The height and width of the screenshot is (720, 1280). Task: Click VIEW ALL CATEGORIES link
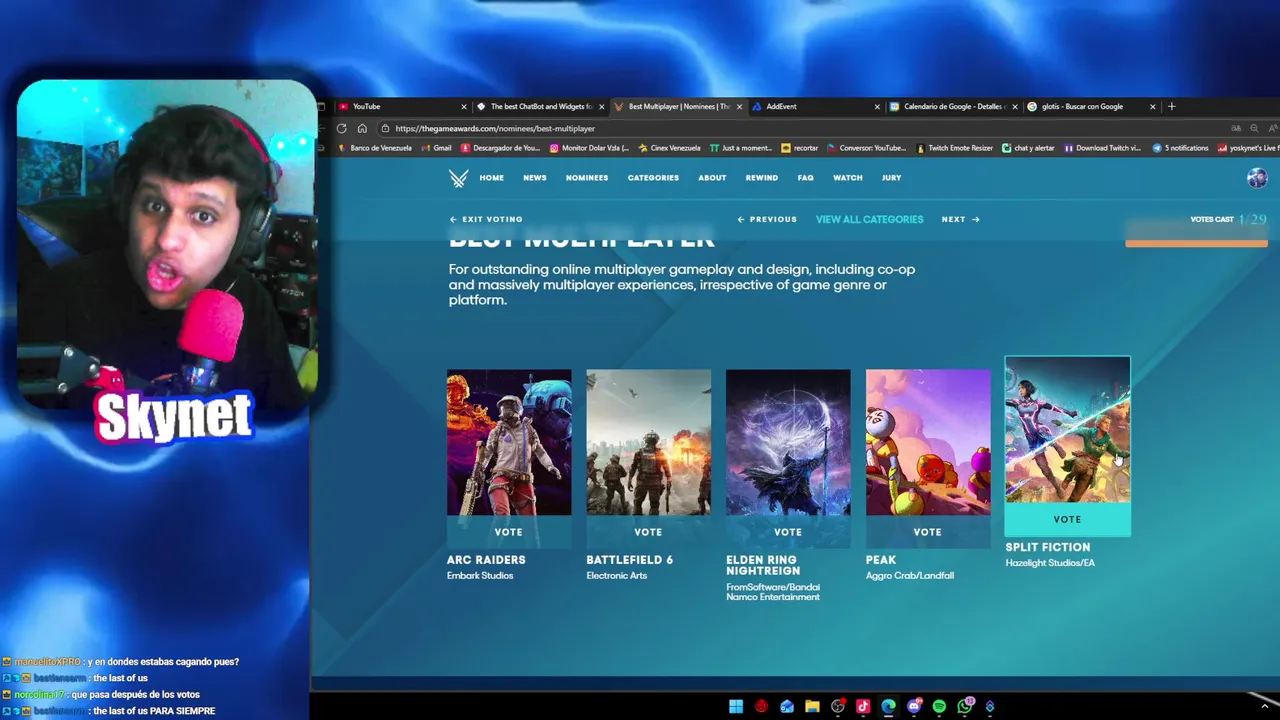(x=869, y=219)
